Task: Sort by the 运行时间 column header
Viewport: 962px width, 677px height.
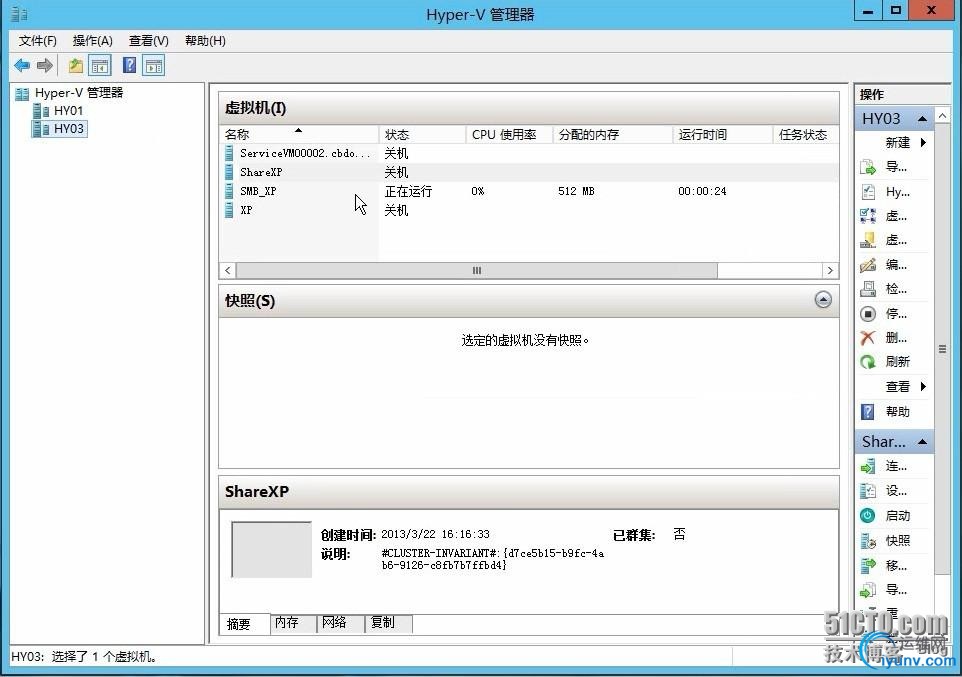Action: click(723, 134)
